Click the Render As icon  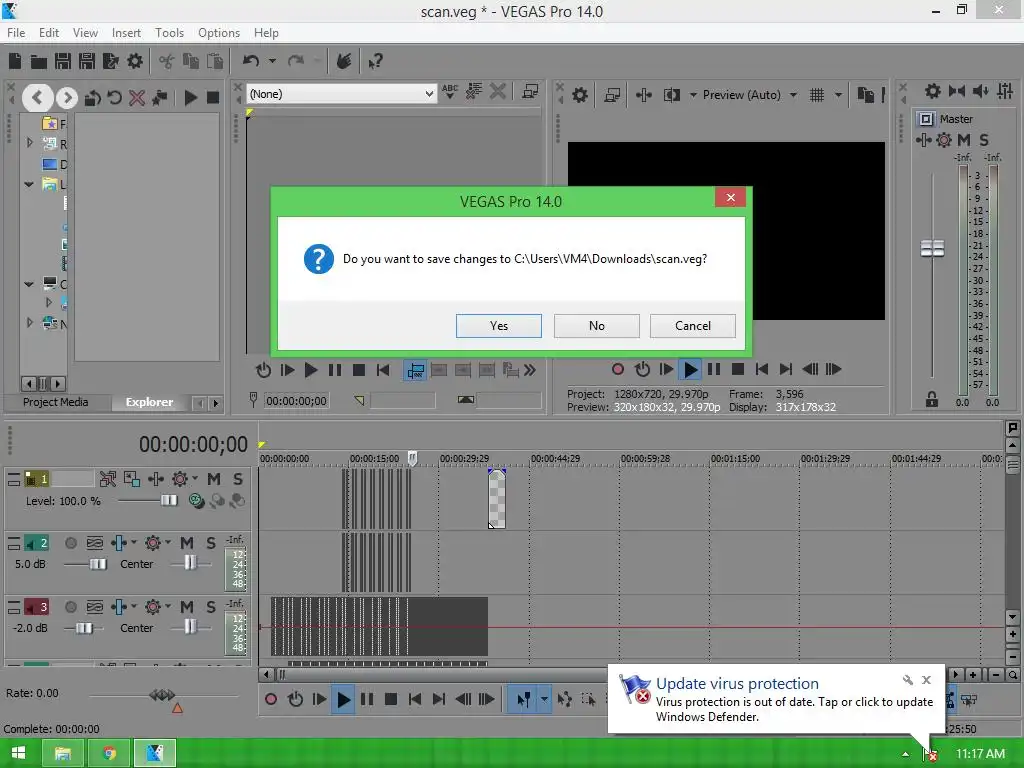[110, 61]
